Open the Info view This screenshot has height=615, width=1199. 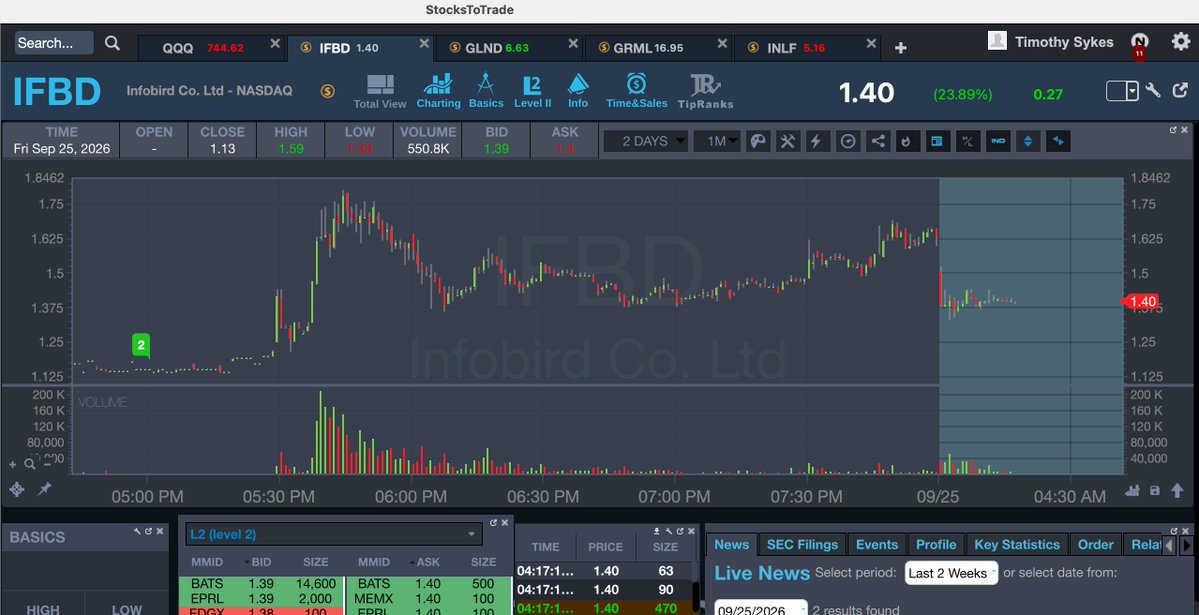click(578, 92)
